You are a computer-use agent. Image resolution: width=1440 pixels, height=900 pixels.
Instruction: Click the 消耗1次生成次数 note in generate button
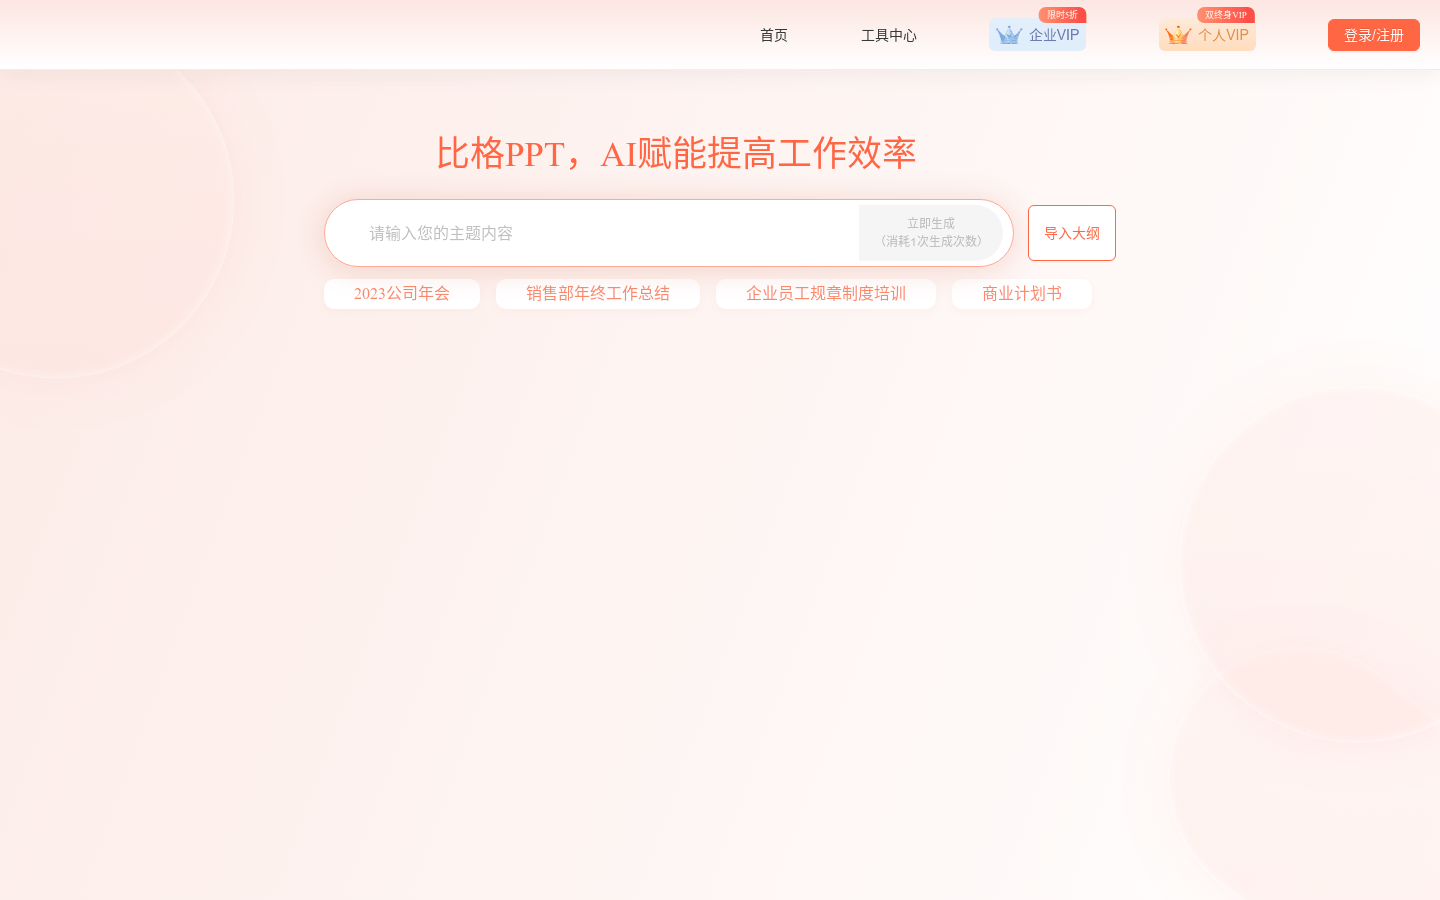click(x=931, y=241)
